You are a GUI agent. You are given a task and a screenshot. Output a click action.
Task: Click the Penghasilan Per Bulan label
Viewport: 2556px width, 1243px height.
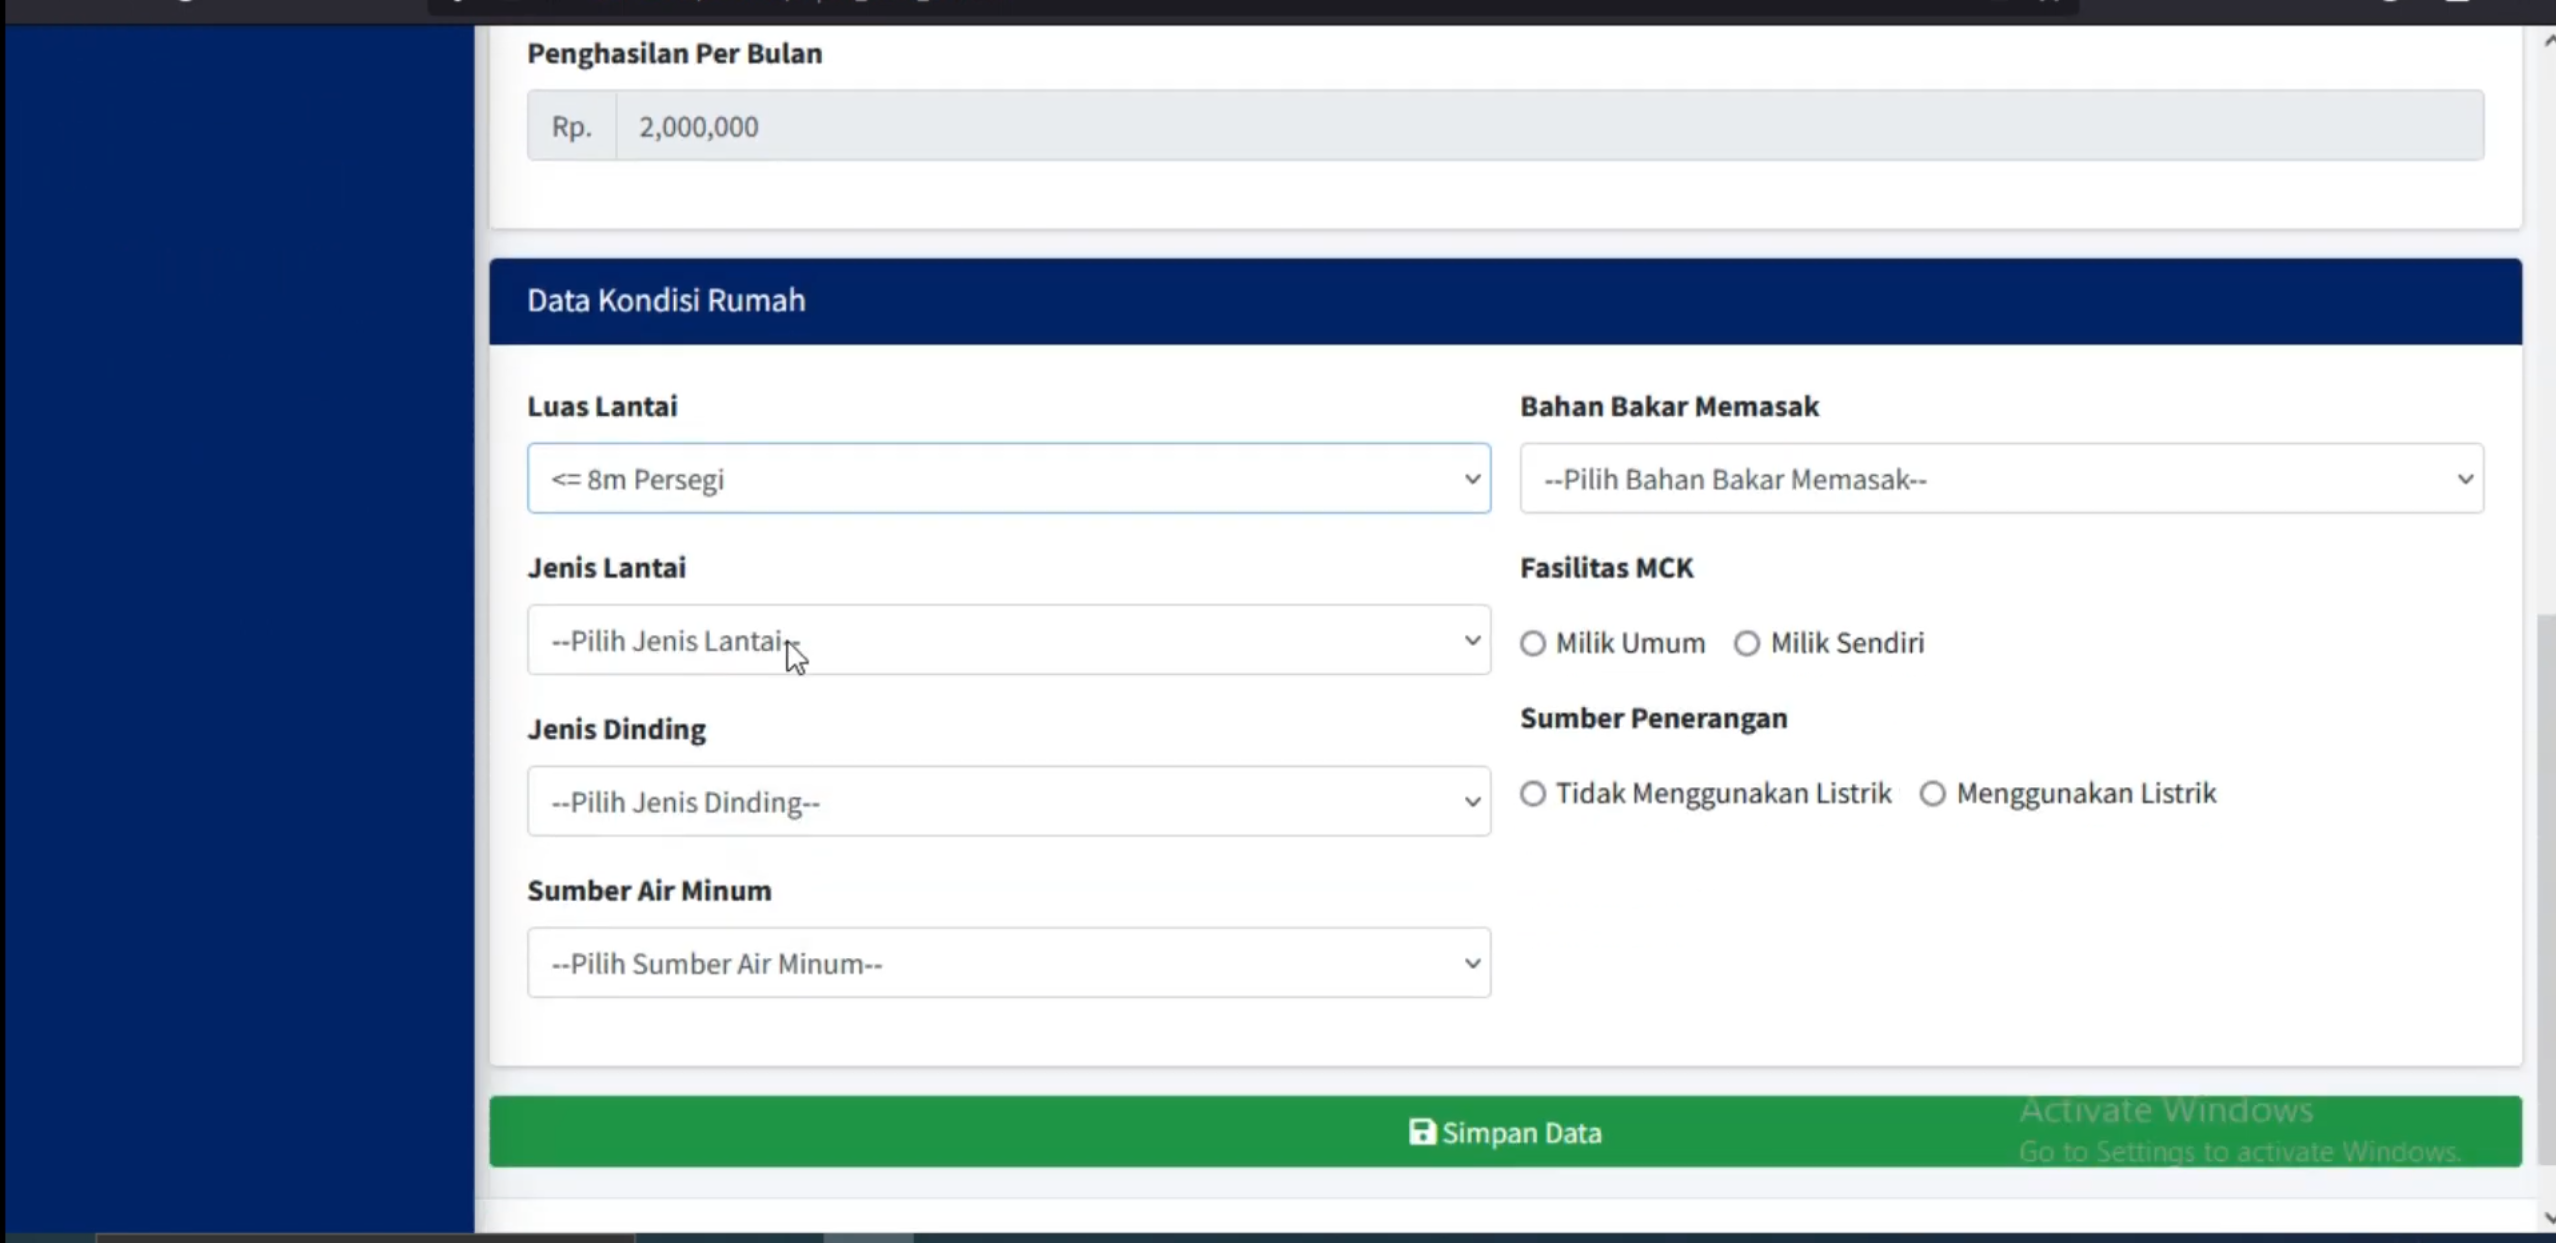click(x=674, y=53)
